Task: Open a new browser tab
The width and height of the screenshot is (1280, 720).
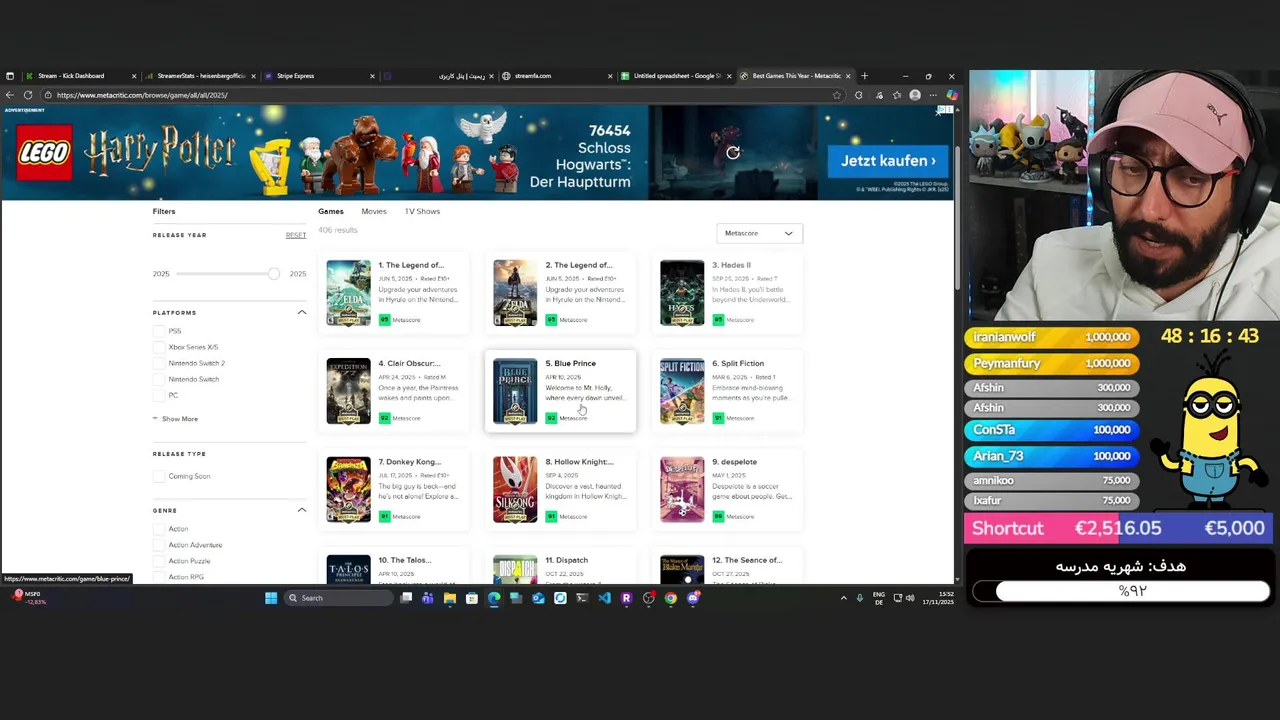Action: (865, 76)
